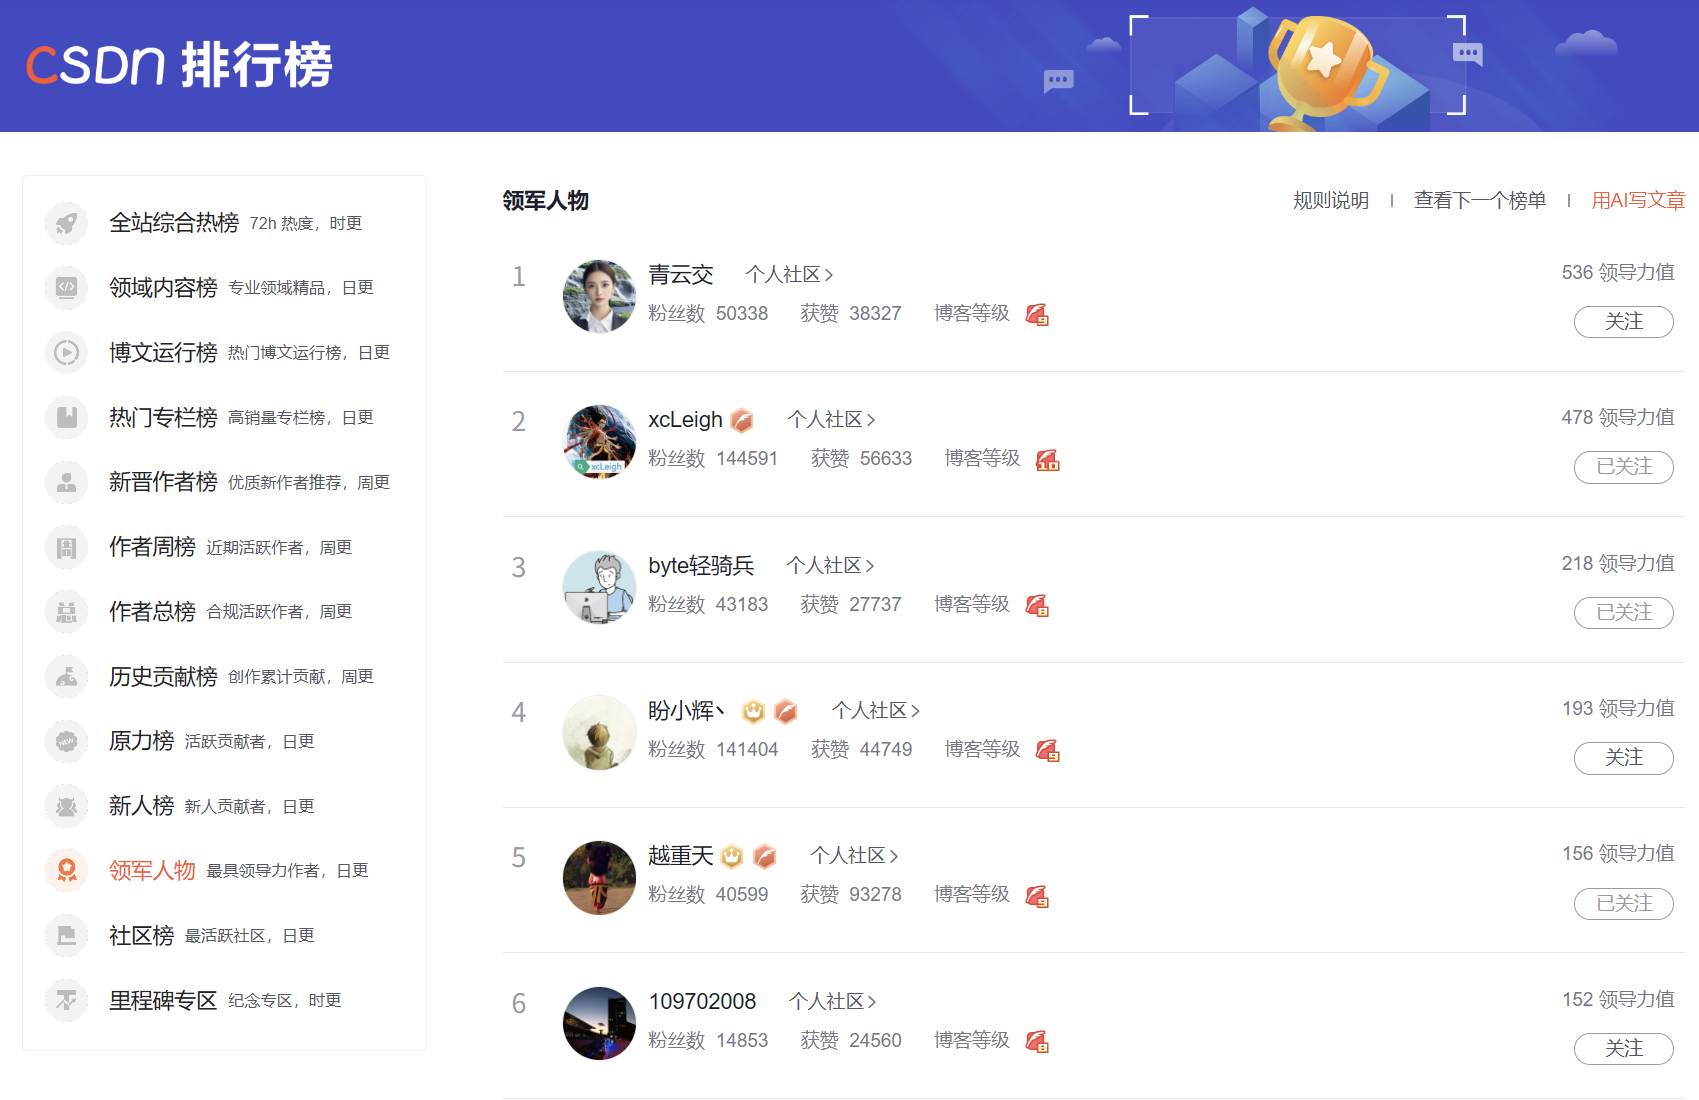The image size is (1699, 1100).
Task: Click the play icon beside 博文运行榜
Action: [x=67, y=353]
